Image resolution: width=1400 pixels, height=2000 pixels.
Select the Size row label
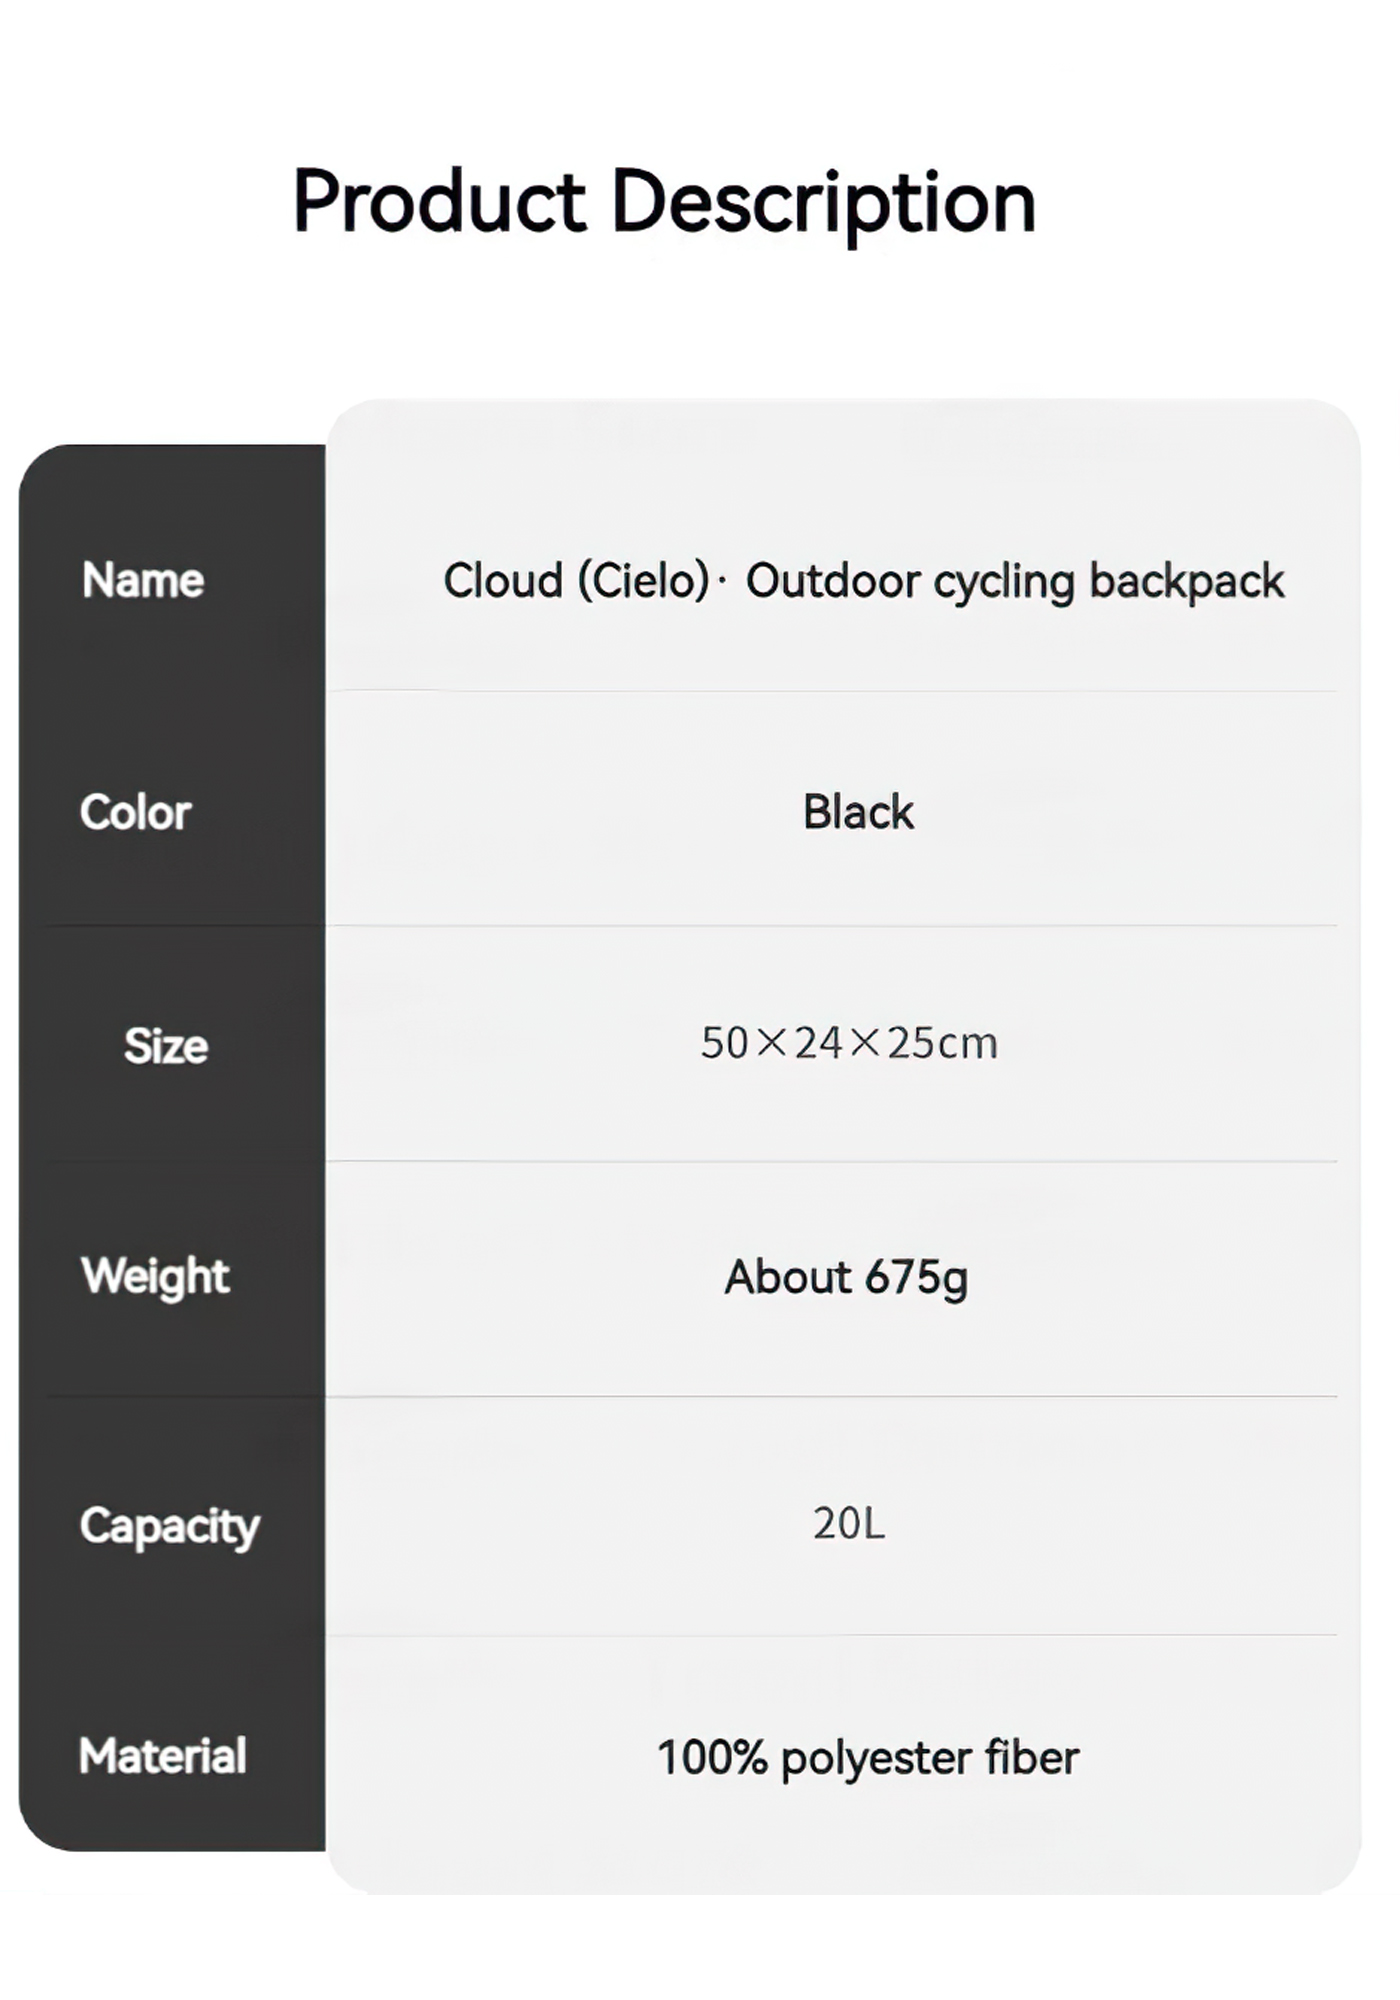(x=166, y=1046)
